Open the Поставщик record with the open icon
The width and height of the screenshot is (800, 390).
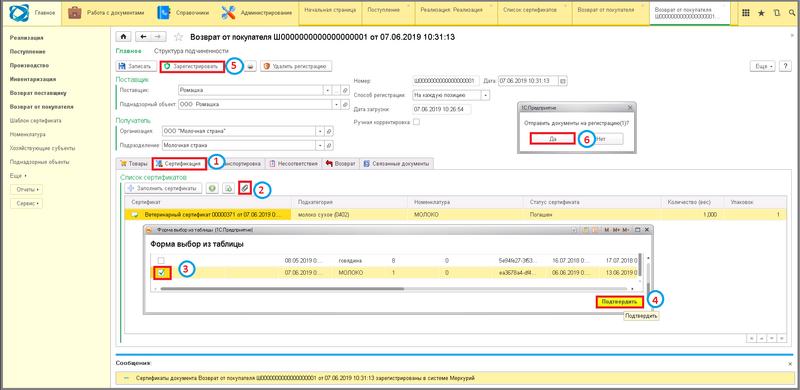pos(345,90)
